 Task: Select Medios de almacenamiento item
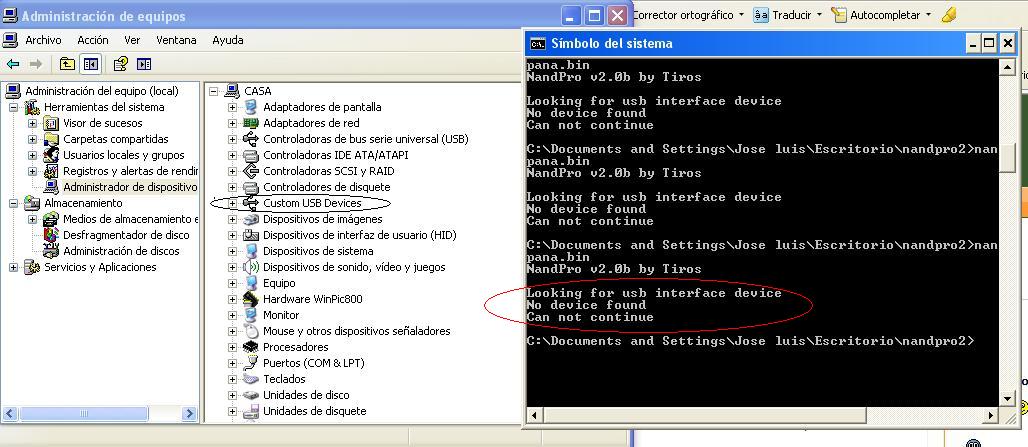pyautogui.click(x=130, y=219)
